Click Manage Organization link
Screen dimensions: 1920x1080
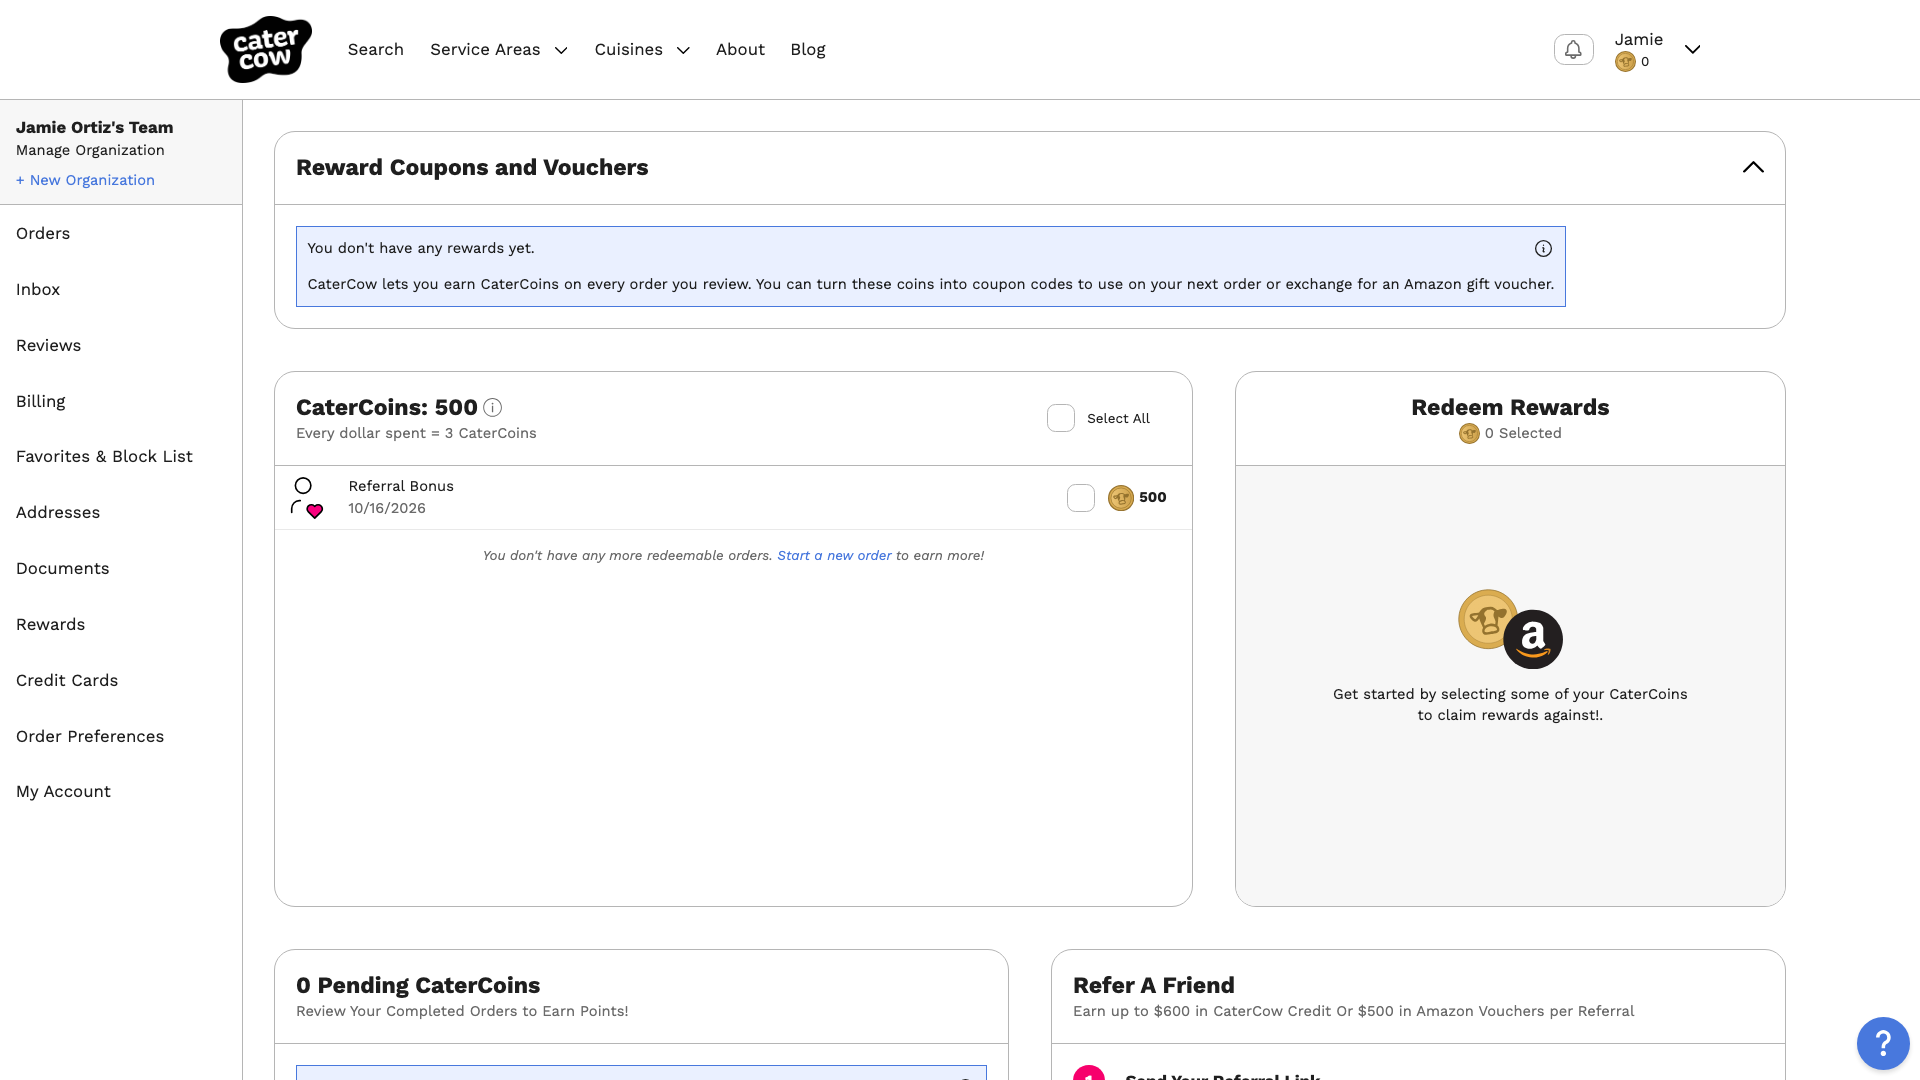[x=90, y=150]
